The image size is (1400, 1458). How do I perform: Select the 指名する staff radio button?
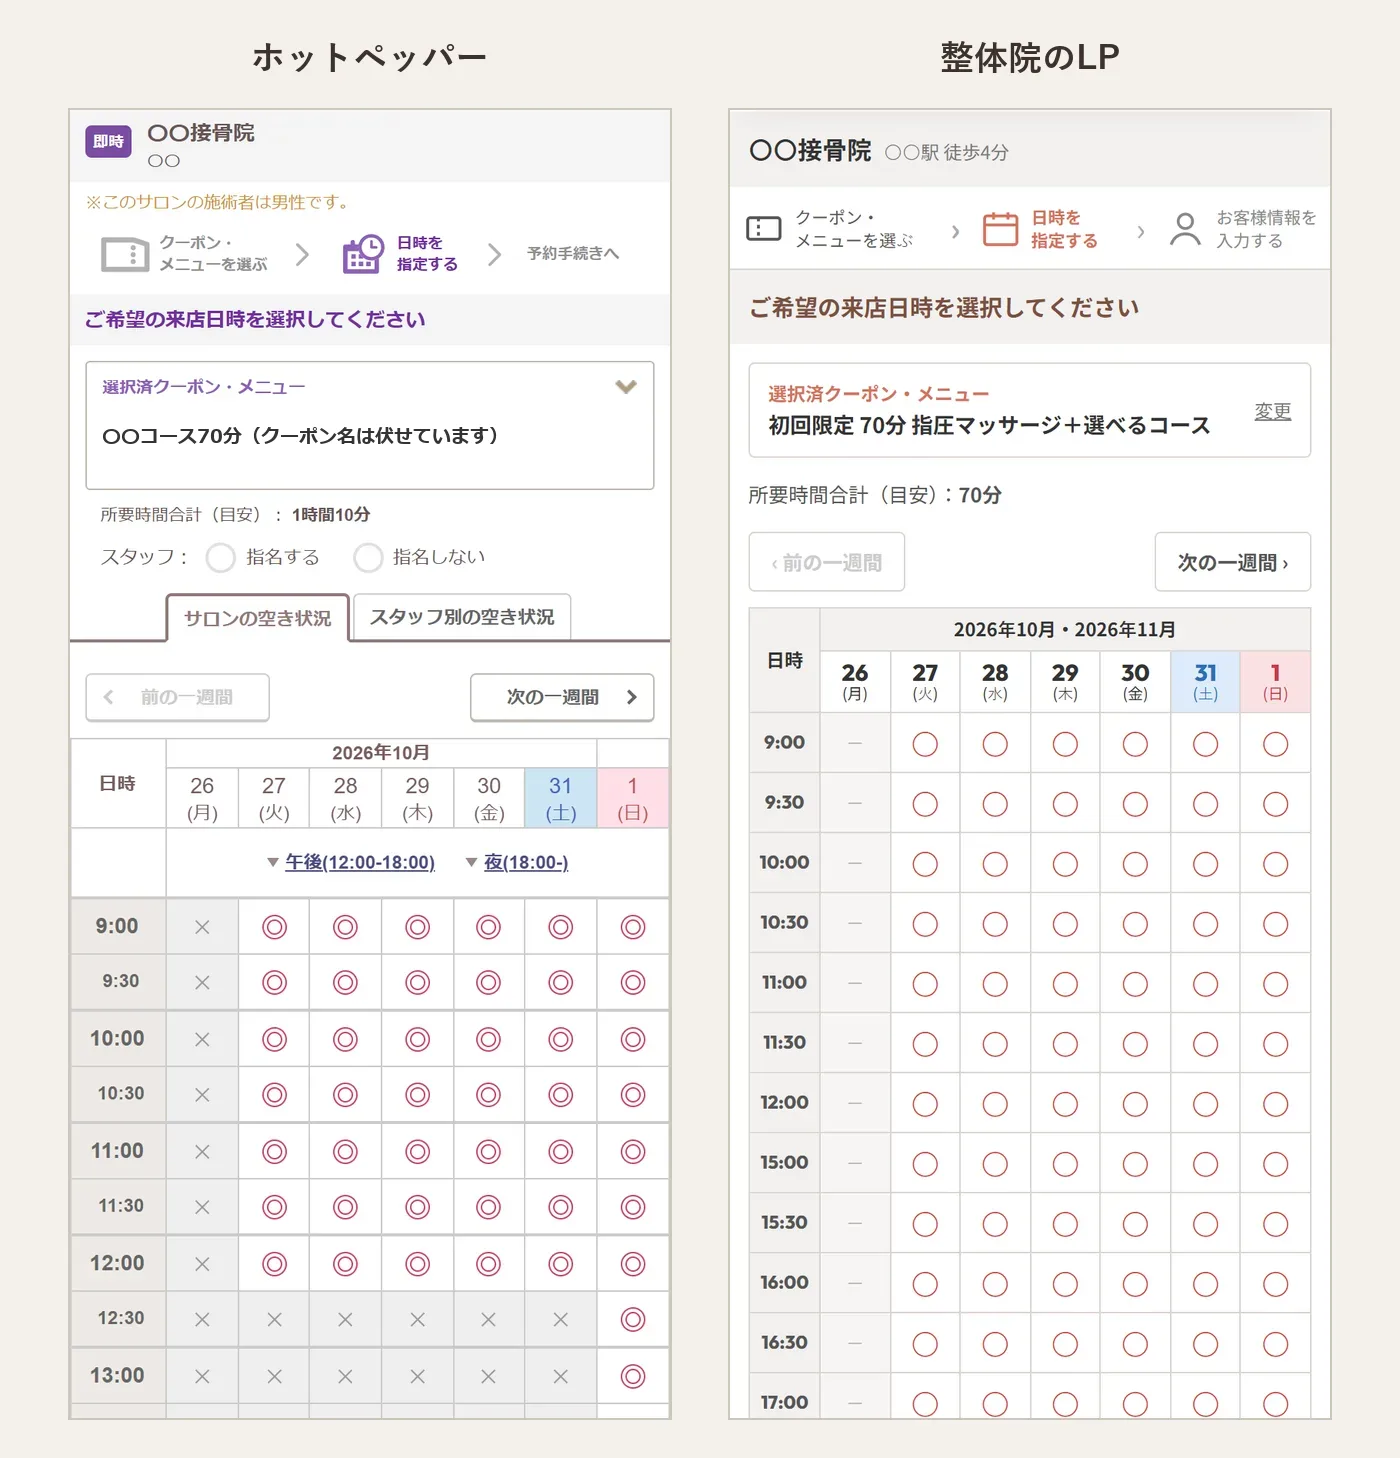[220, 557]
